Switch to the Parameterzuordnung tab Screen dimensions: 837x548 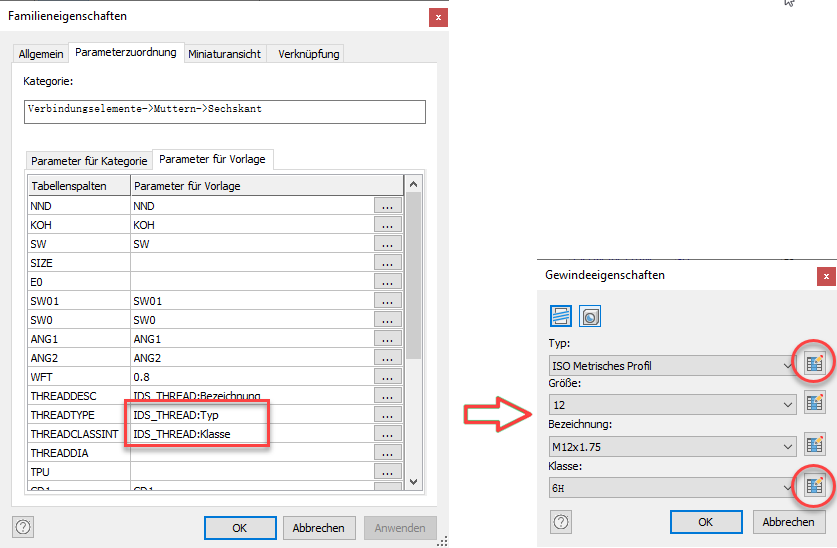[126, 52]
